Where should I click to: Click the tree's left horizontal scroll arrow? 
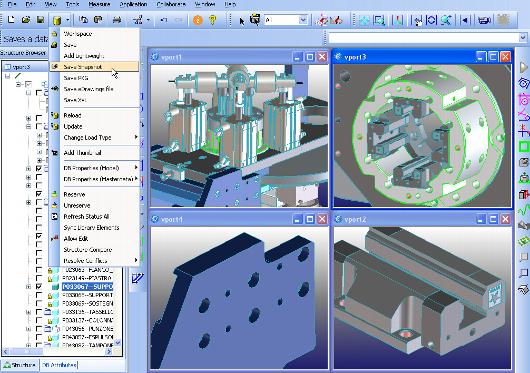point(6,352)
